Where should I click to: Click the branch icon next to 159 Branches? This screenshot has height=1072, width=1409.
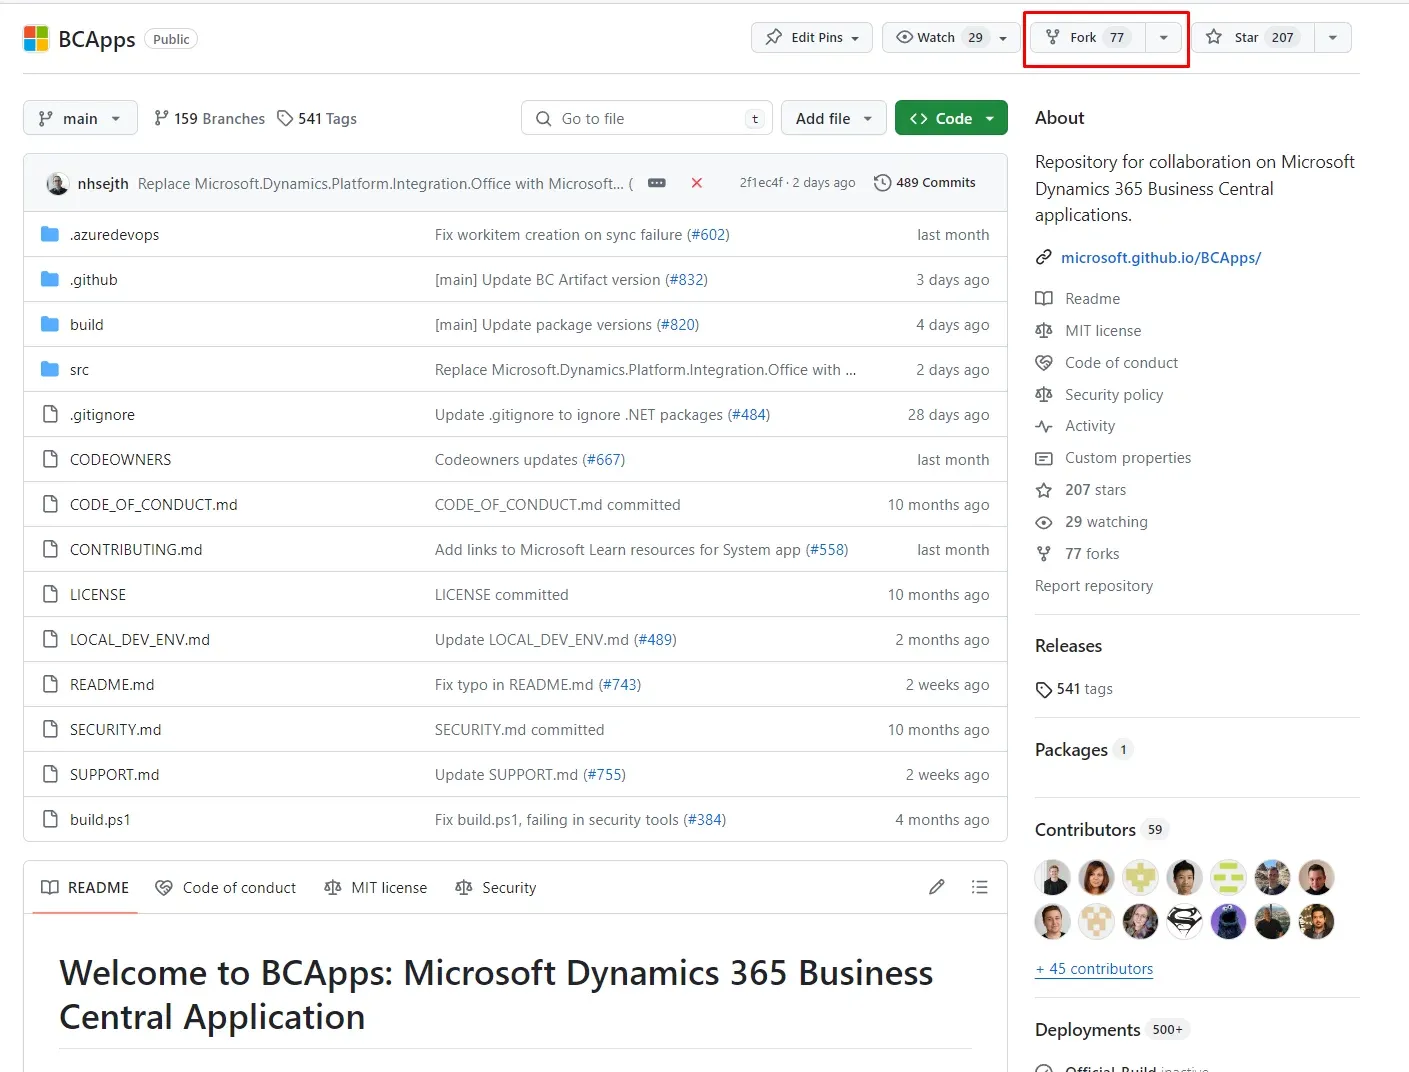point(161,118)
